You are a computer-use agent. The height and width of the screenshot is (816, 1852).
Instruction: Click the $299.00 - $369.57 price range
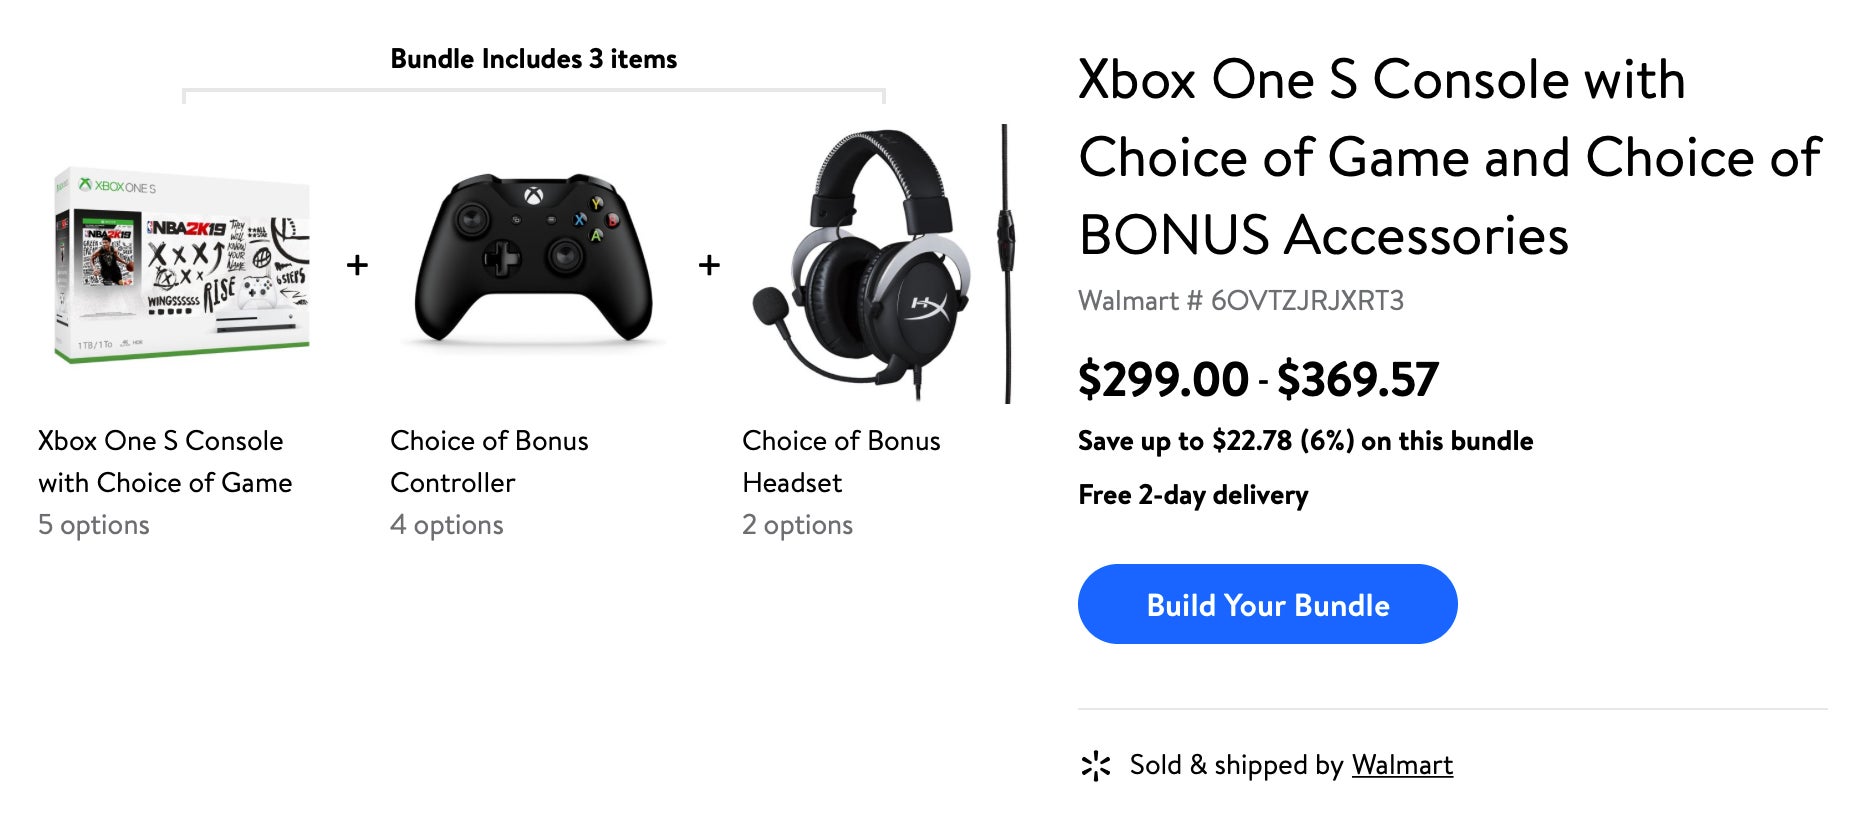click(1258, 380)
